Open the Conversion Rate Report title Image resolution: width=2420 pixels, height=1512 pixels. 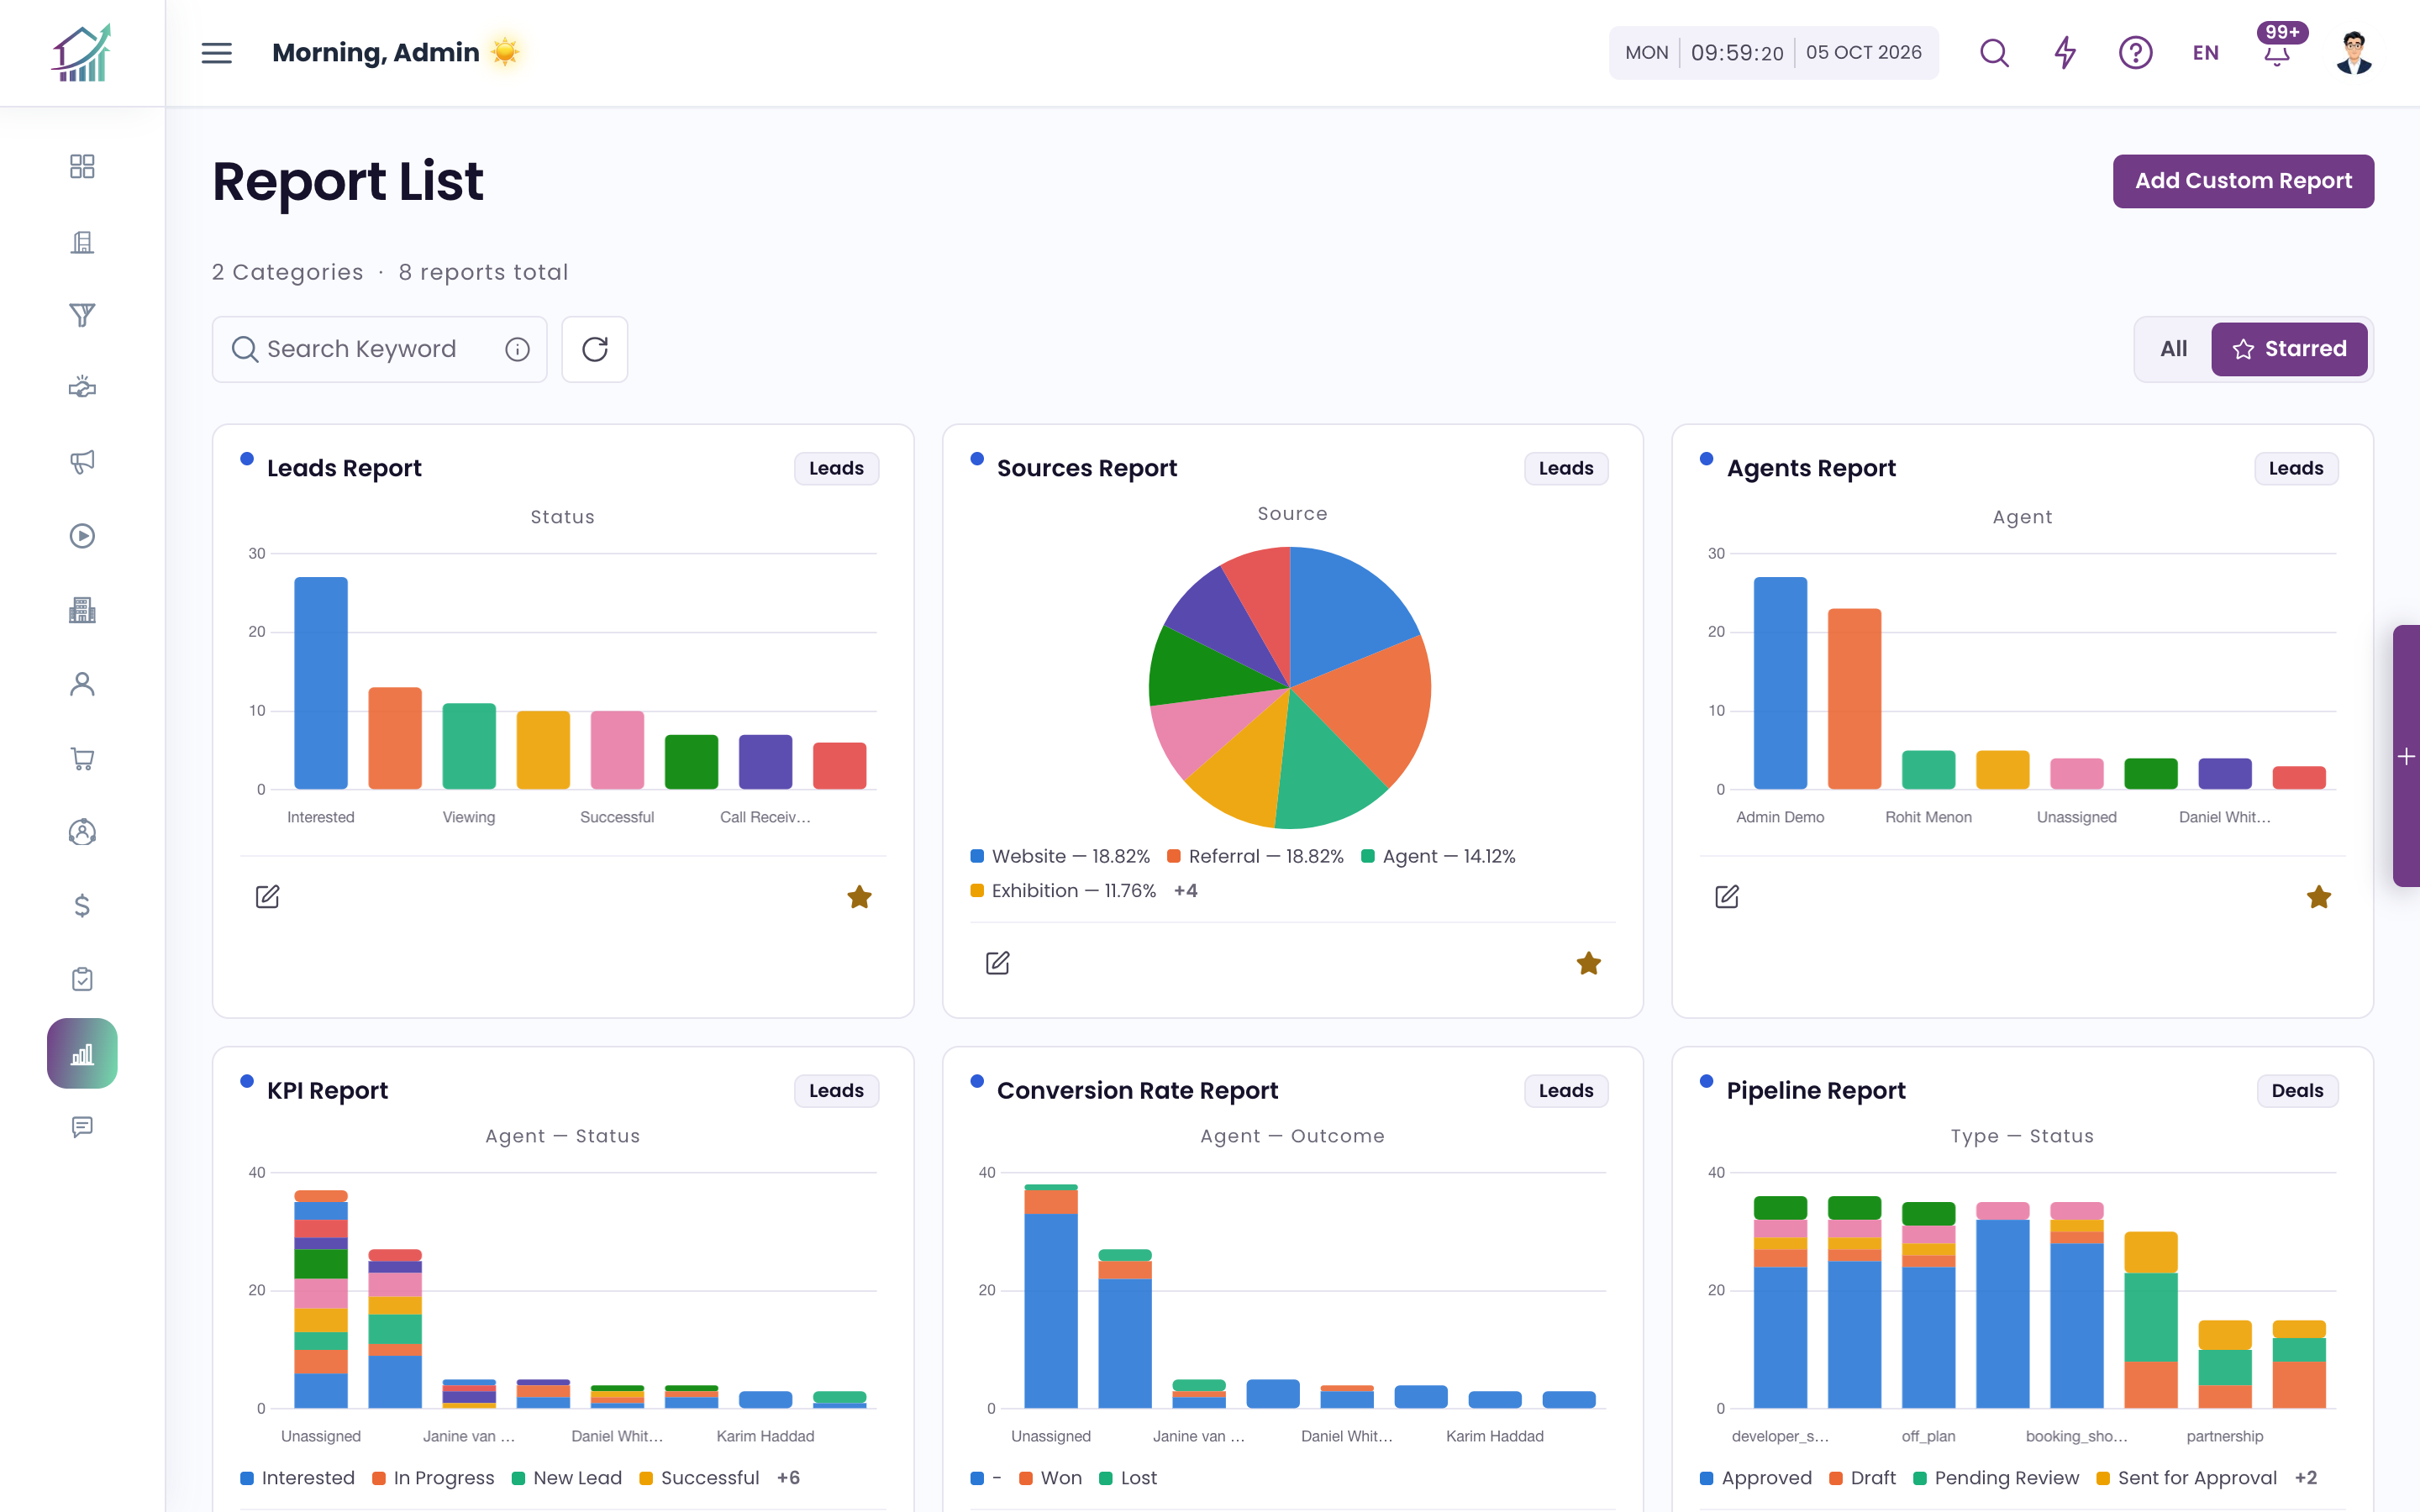tap(1137, 1090)
